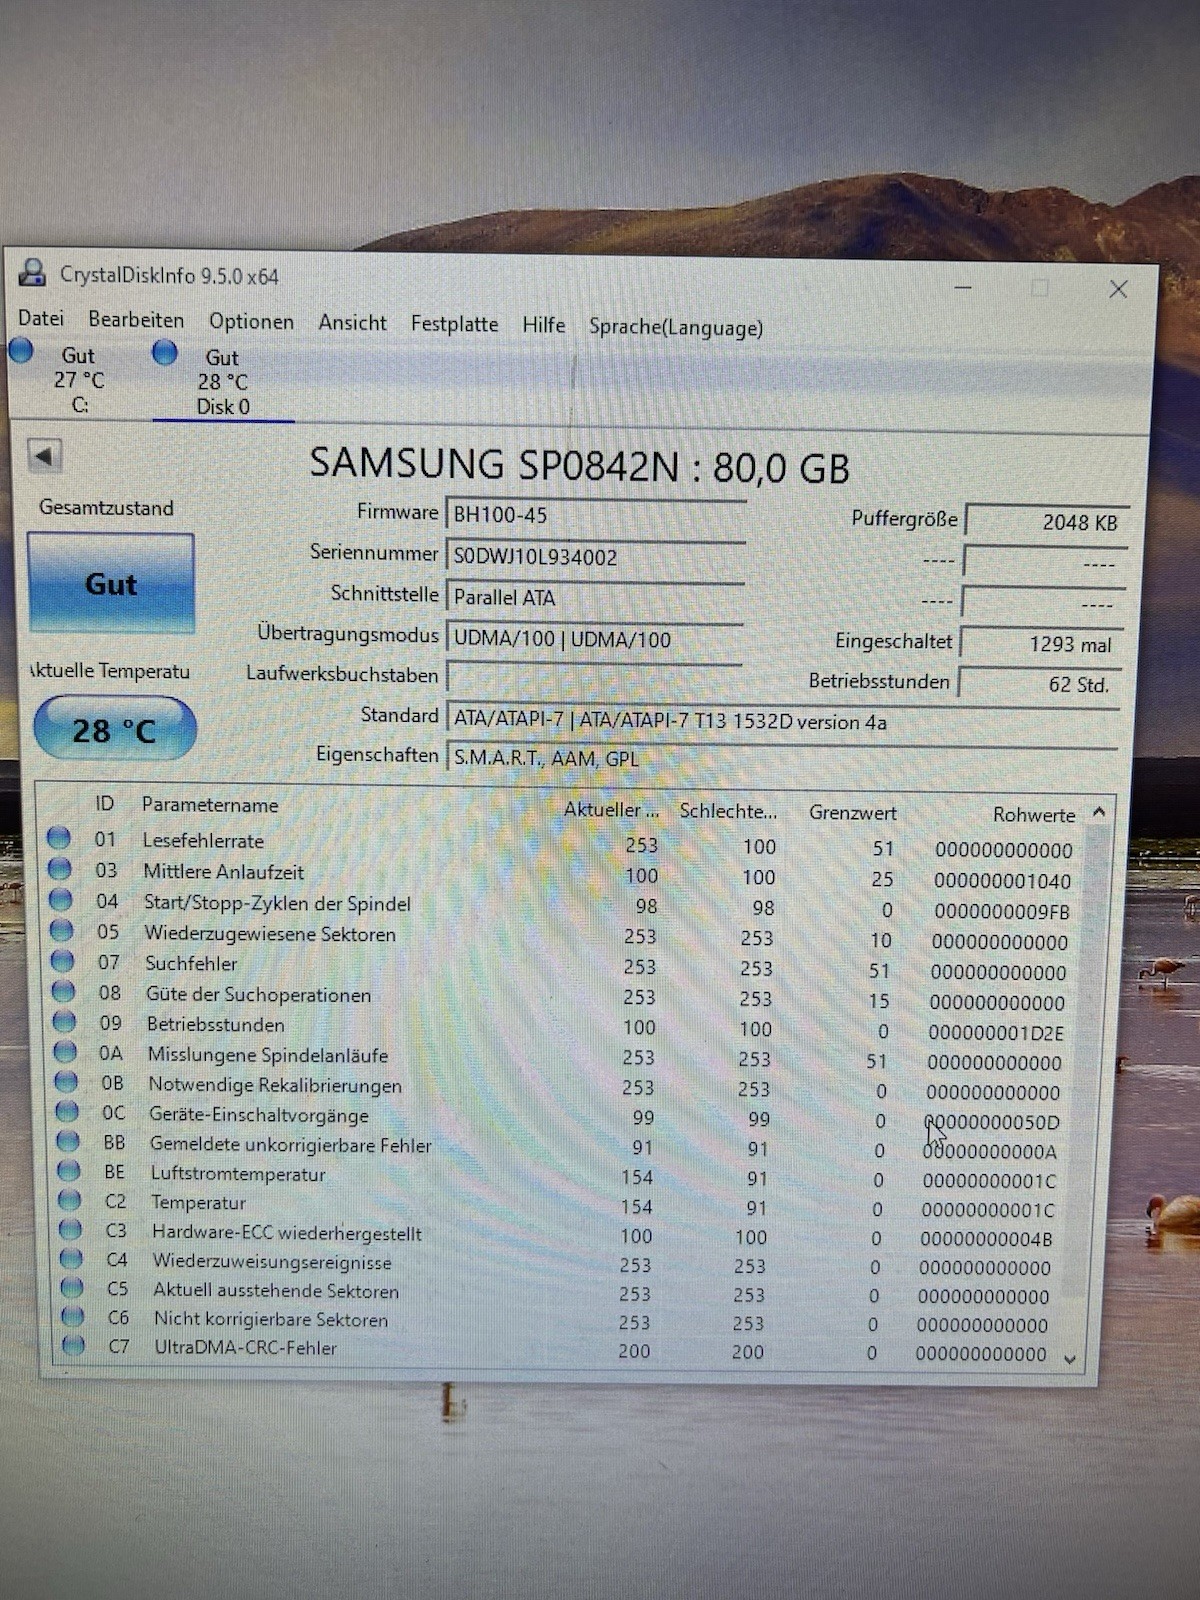
Task: Click status icon of Nicht korrigierbare Sektoren row
Action: [x=73, y=1316]
